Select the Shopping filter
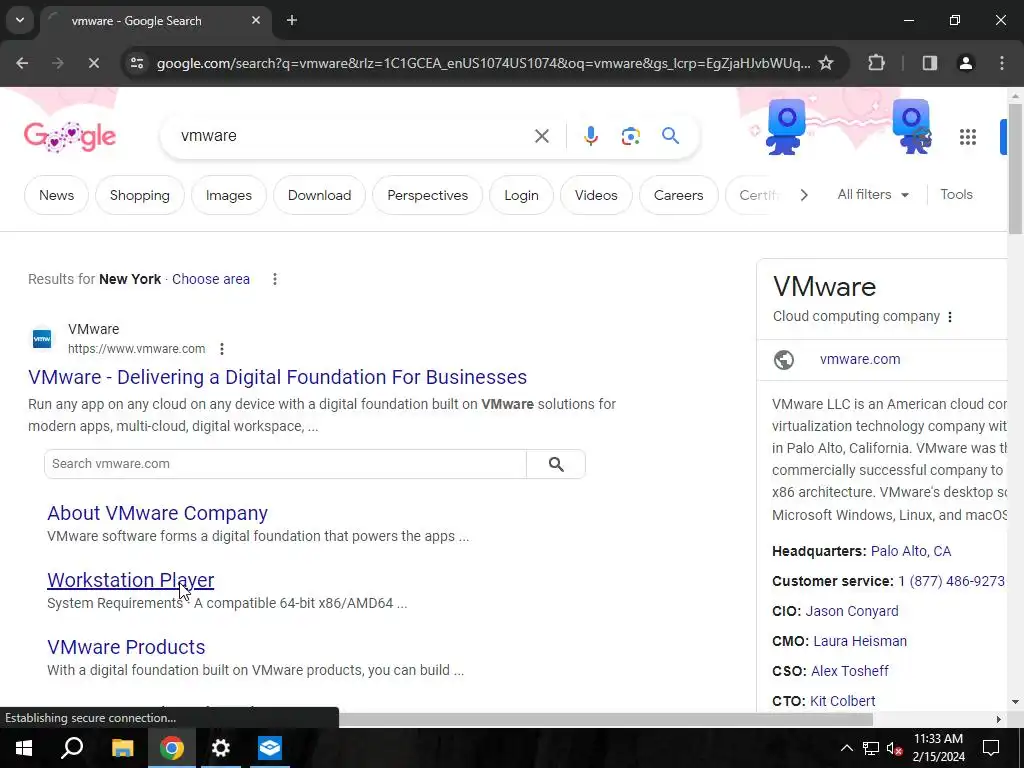Image resolution: width=1024 pixels, height=768 pixels. point(140,195)
